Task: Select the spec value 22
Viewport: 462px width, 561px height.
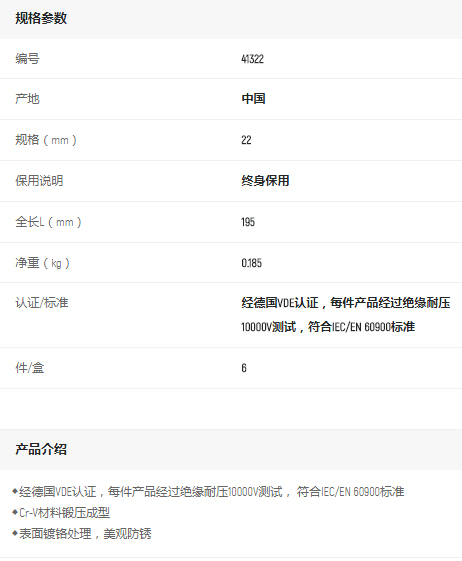Action: [246, 140]
